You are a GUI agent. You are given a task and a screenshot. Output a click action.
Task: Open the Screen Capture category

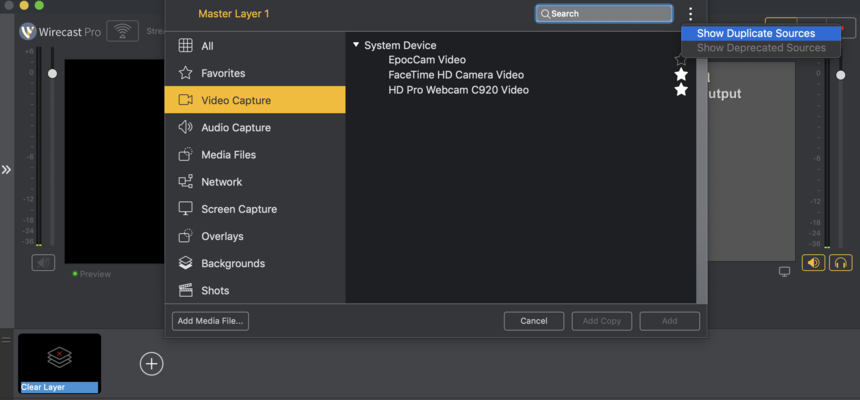tap(255, 209)
